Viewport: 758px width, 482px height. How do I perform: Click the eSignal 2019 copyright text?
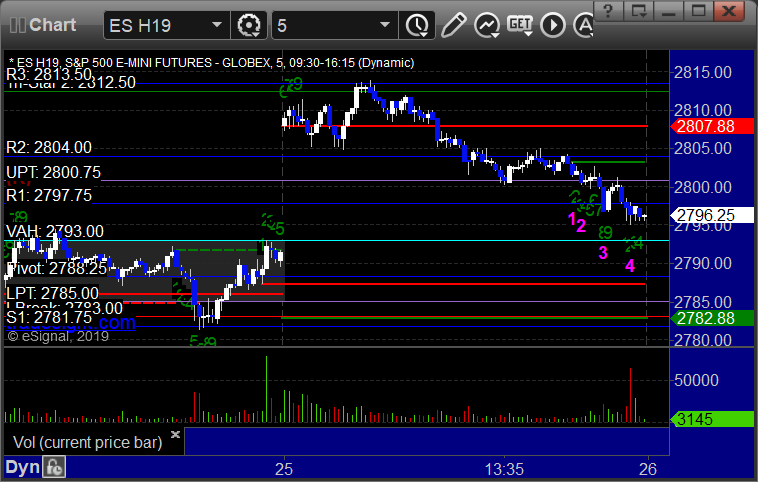pos(58,336)
